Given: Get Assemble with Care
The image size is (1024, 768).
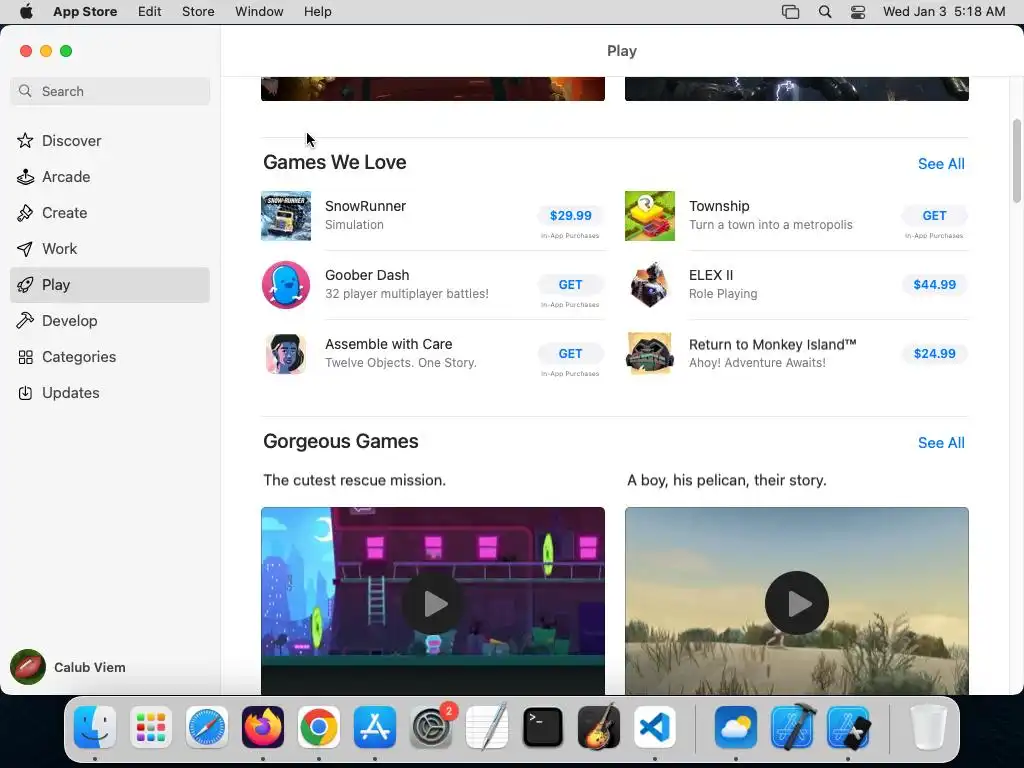Looking at the screenshot, I should [x=571, y=354].
